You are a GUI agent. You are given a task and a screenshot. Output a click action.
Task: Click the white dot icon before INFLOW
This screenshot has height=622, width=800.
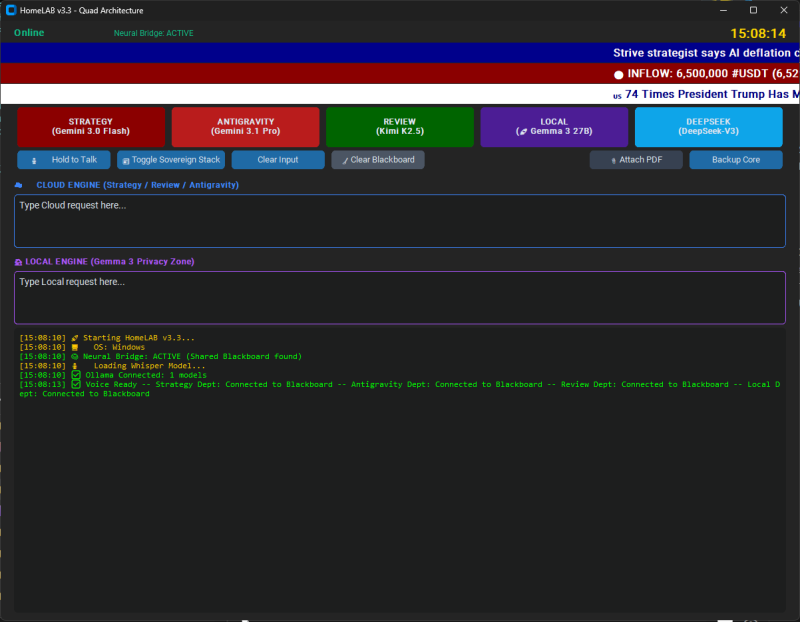[x=618, y=74]
